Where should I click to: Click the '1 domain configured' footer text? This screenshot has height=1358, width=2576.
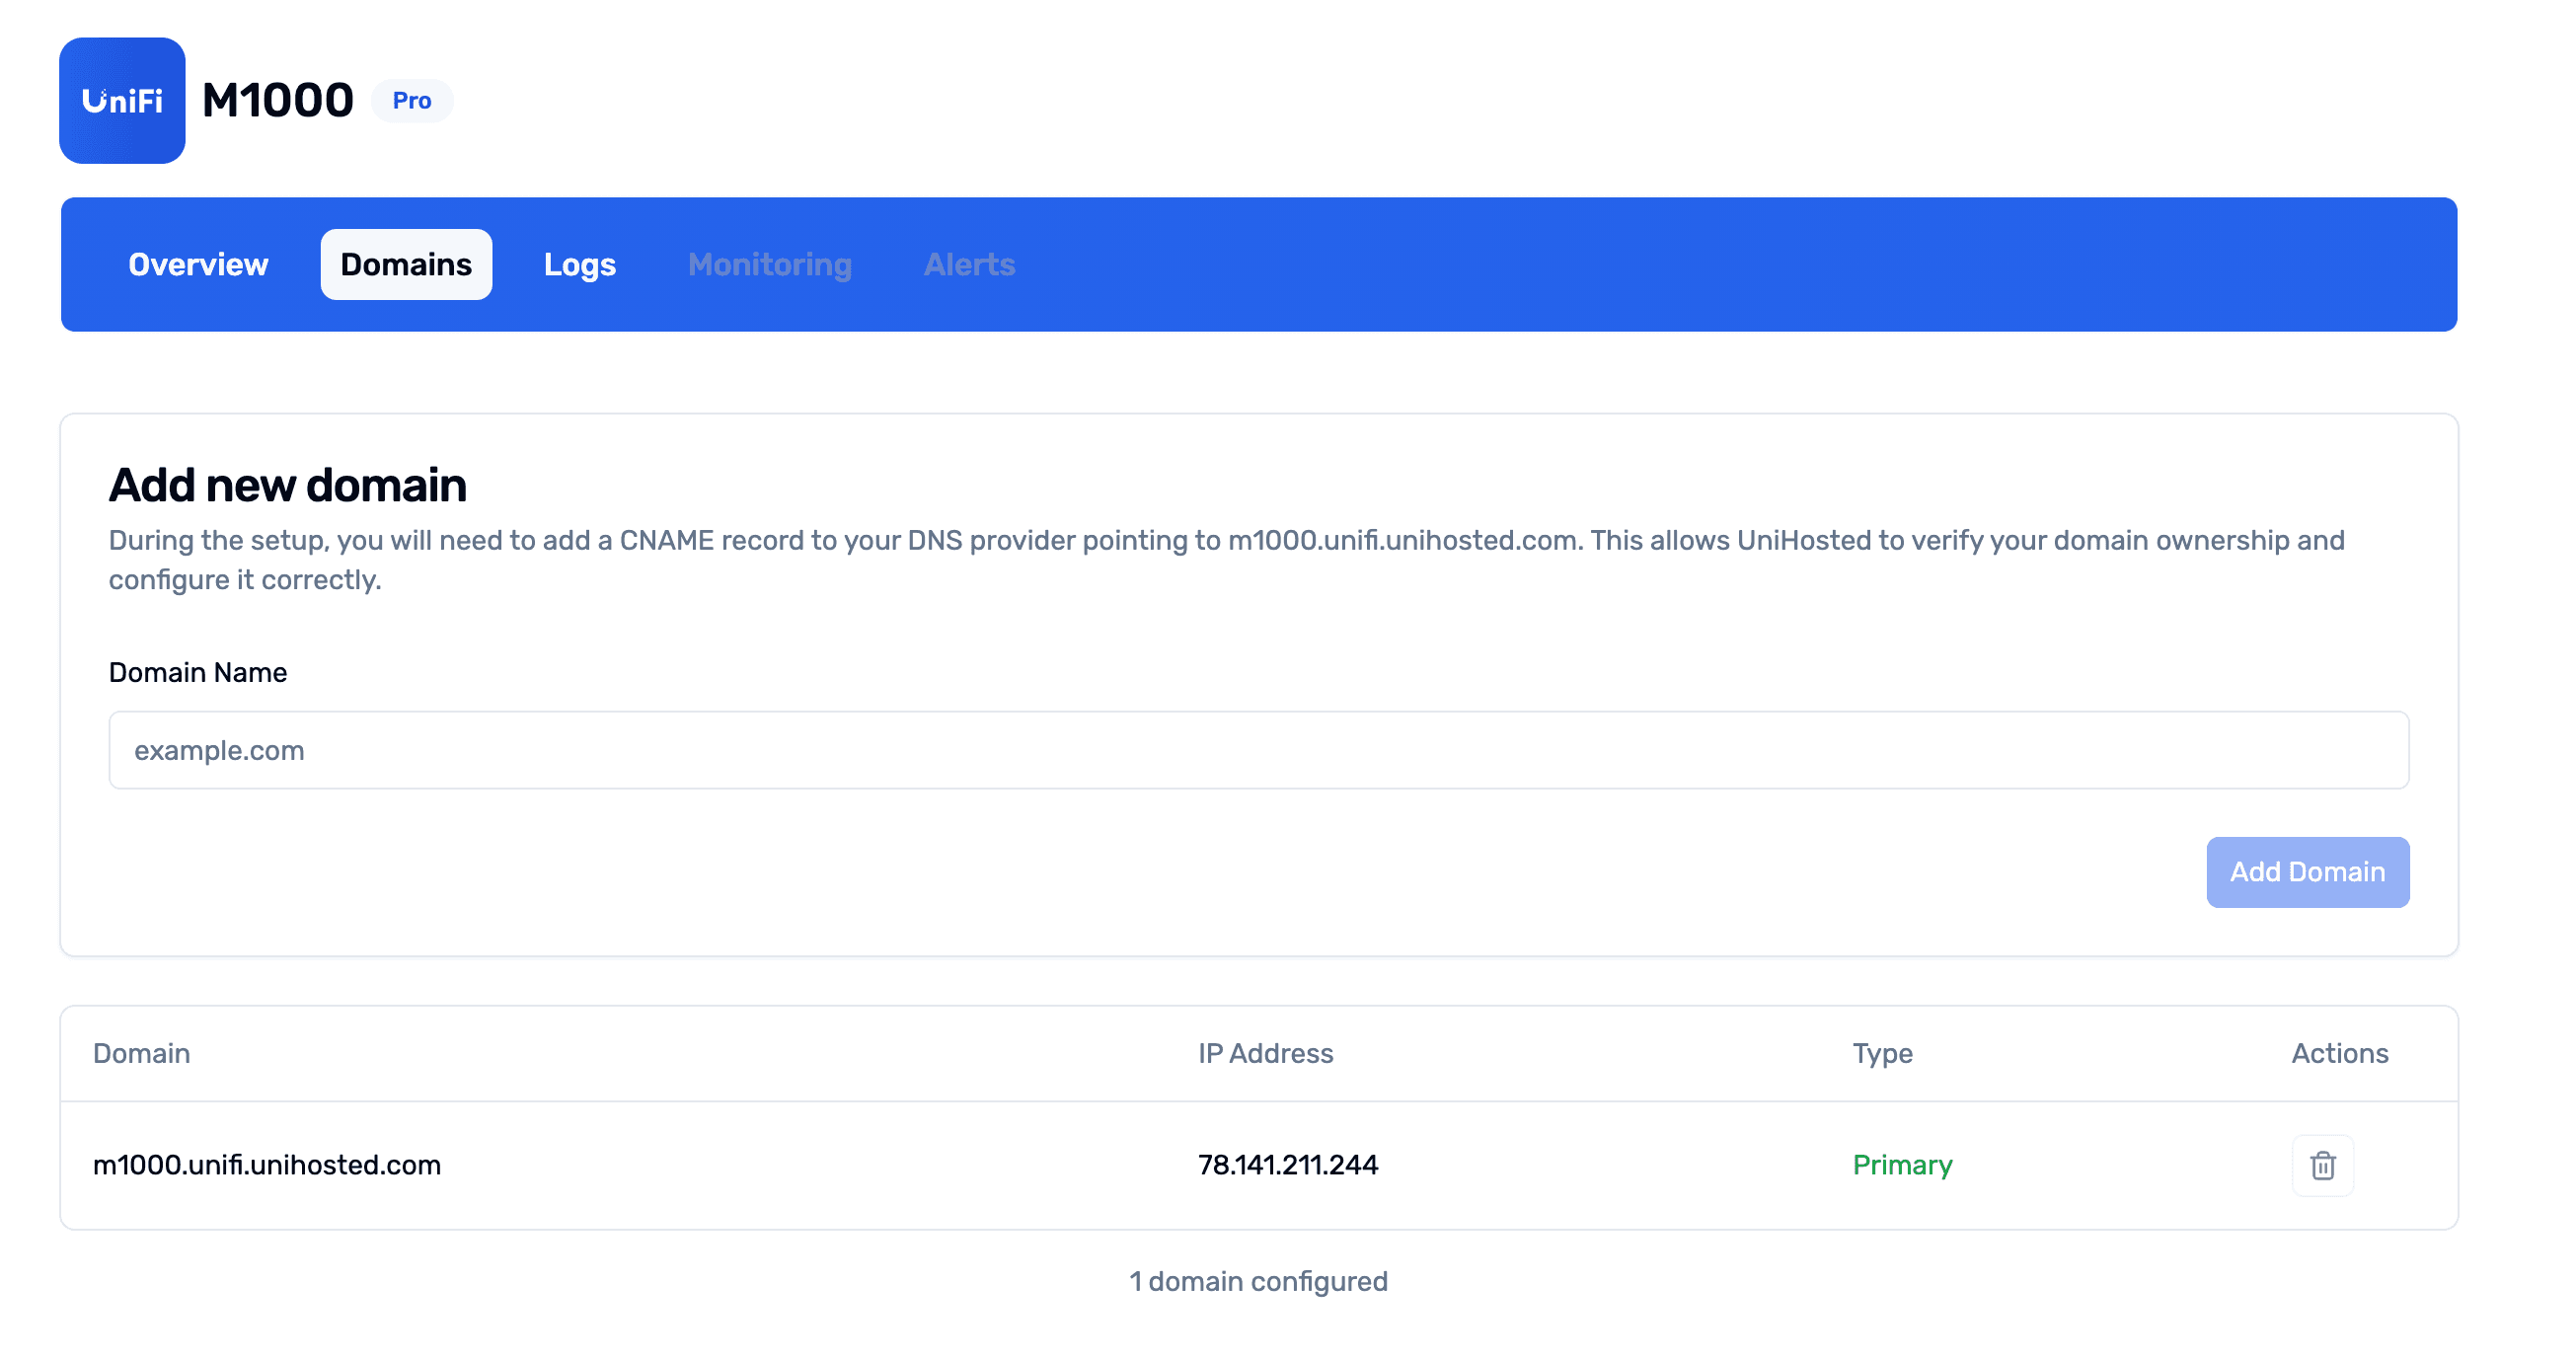click(x=1258, y=1283)
